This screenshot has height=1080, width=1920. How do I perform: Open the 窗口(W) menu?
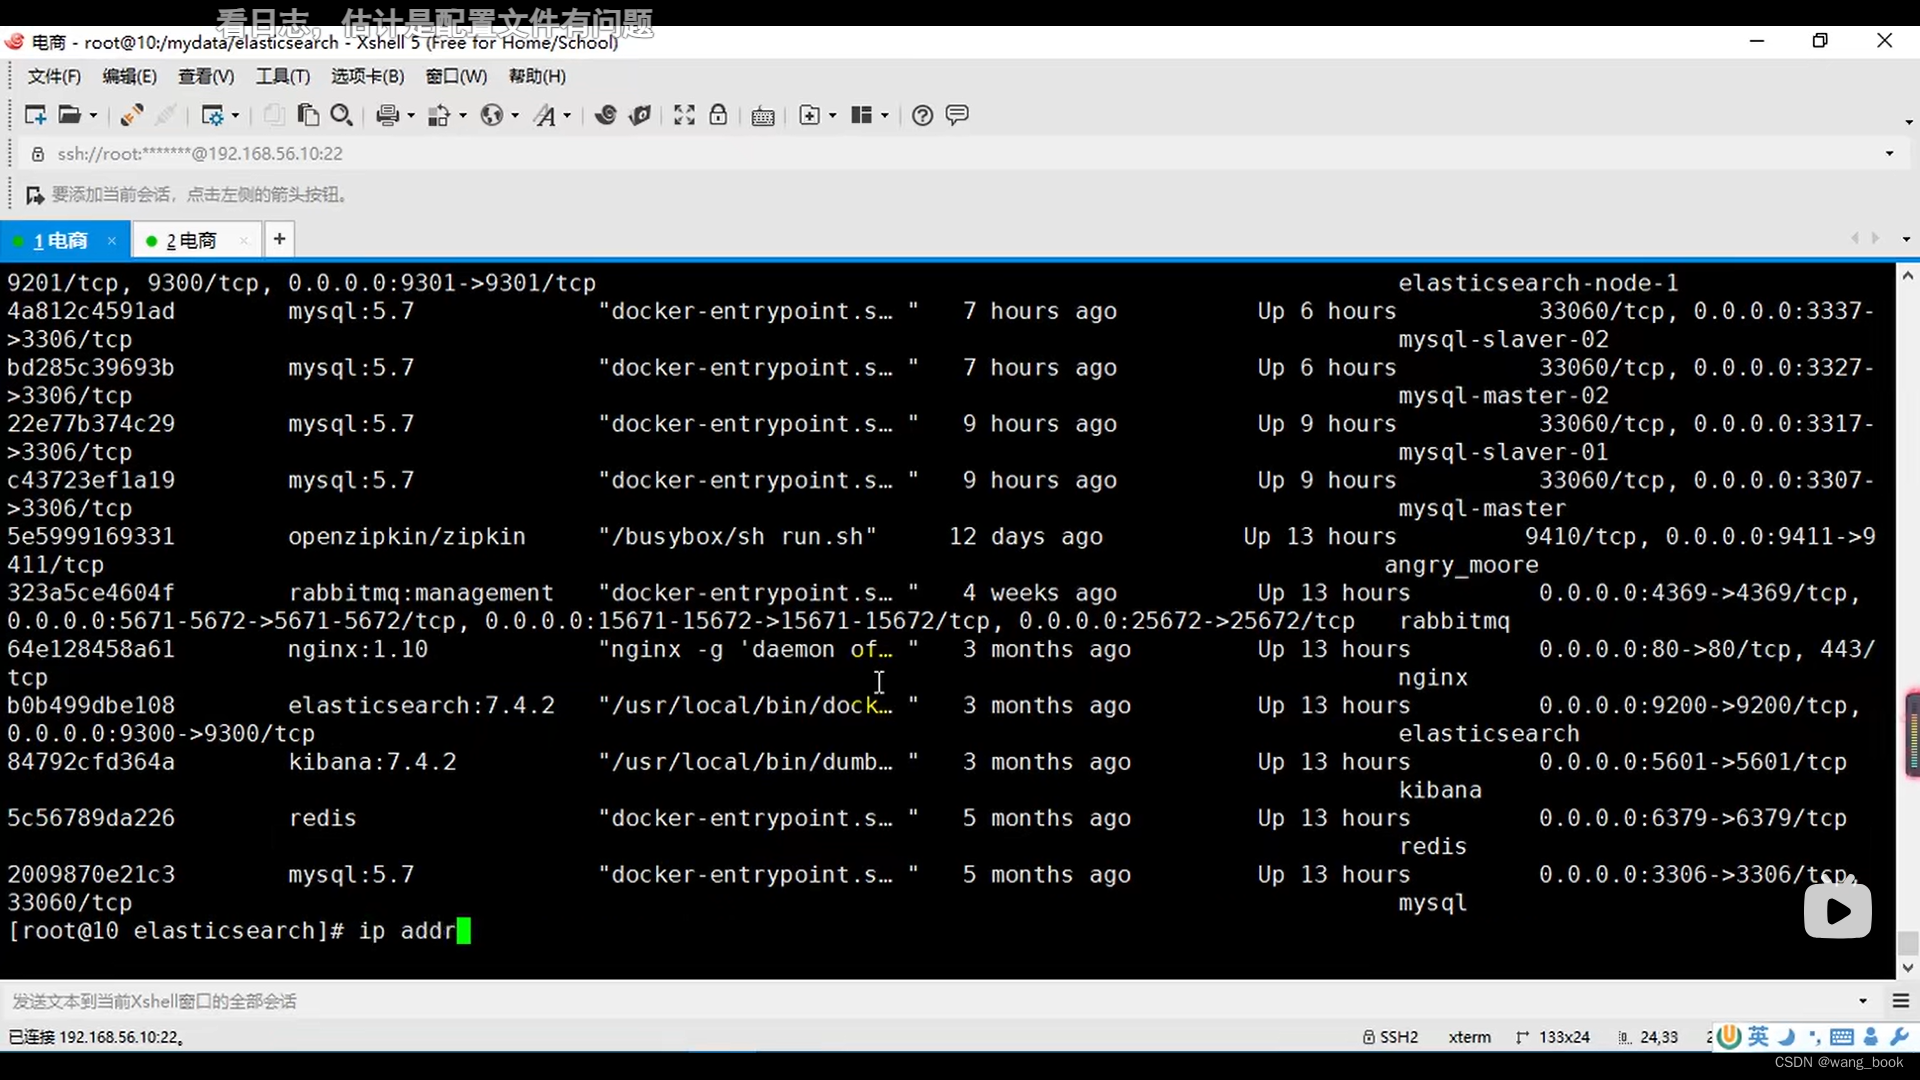(456, 76)
